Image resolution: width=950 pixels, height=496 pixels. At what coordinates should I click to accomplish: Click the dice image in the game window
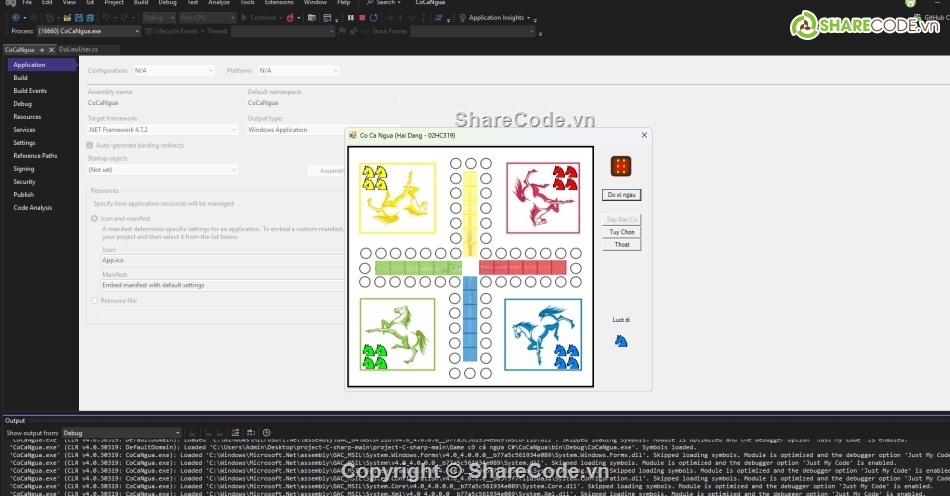pyautogui.click(x=620, y=165)
